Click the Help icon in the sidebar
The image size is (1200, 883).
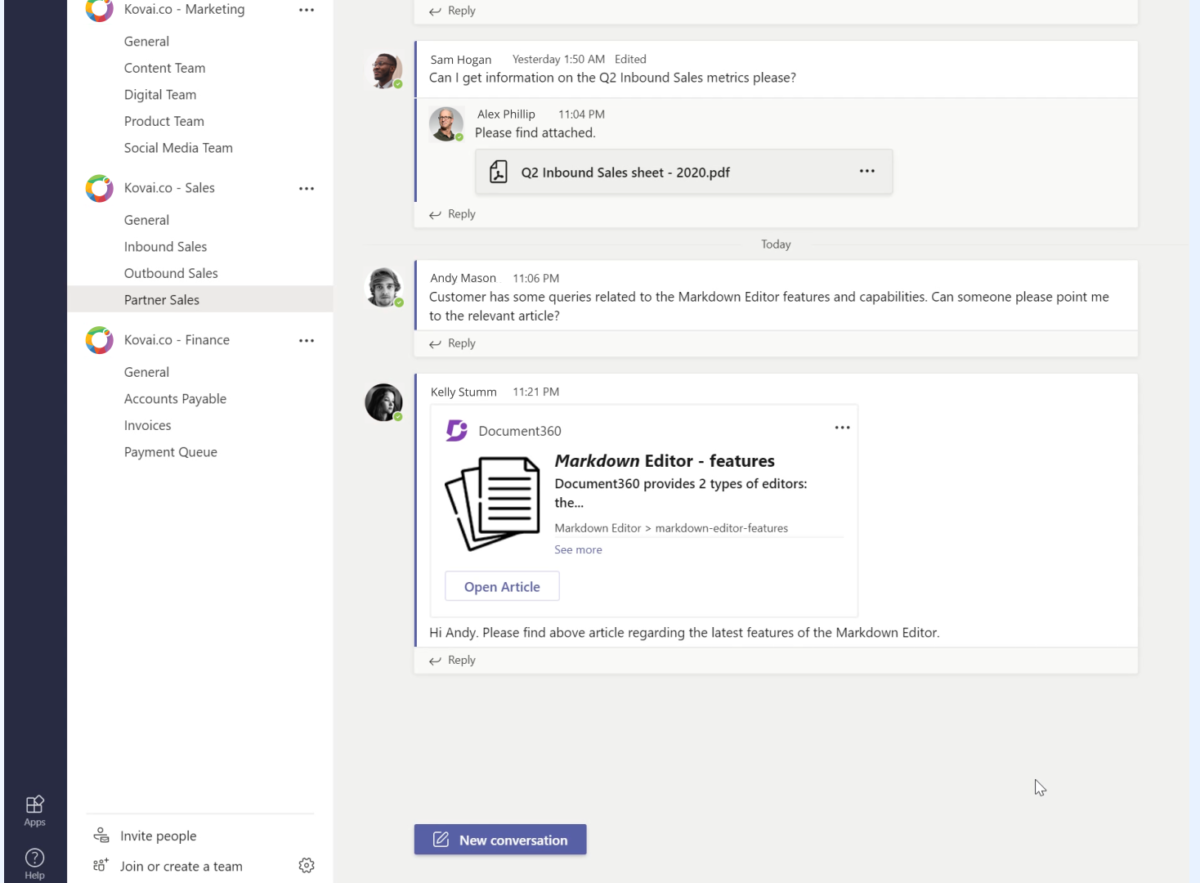coord(34,860)
